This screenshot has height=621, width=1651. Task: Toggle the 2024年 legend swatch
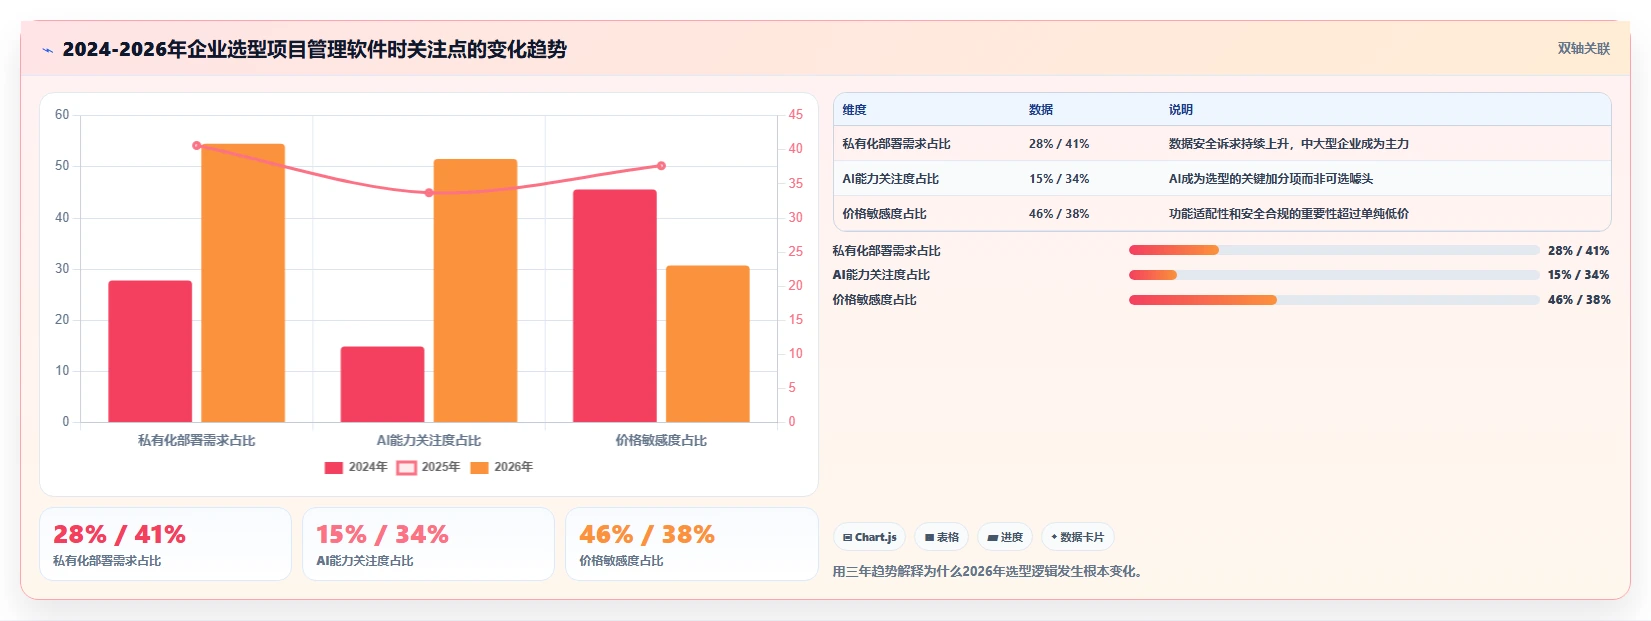(x=334, y=467)
